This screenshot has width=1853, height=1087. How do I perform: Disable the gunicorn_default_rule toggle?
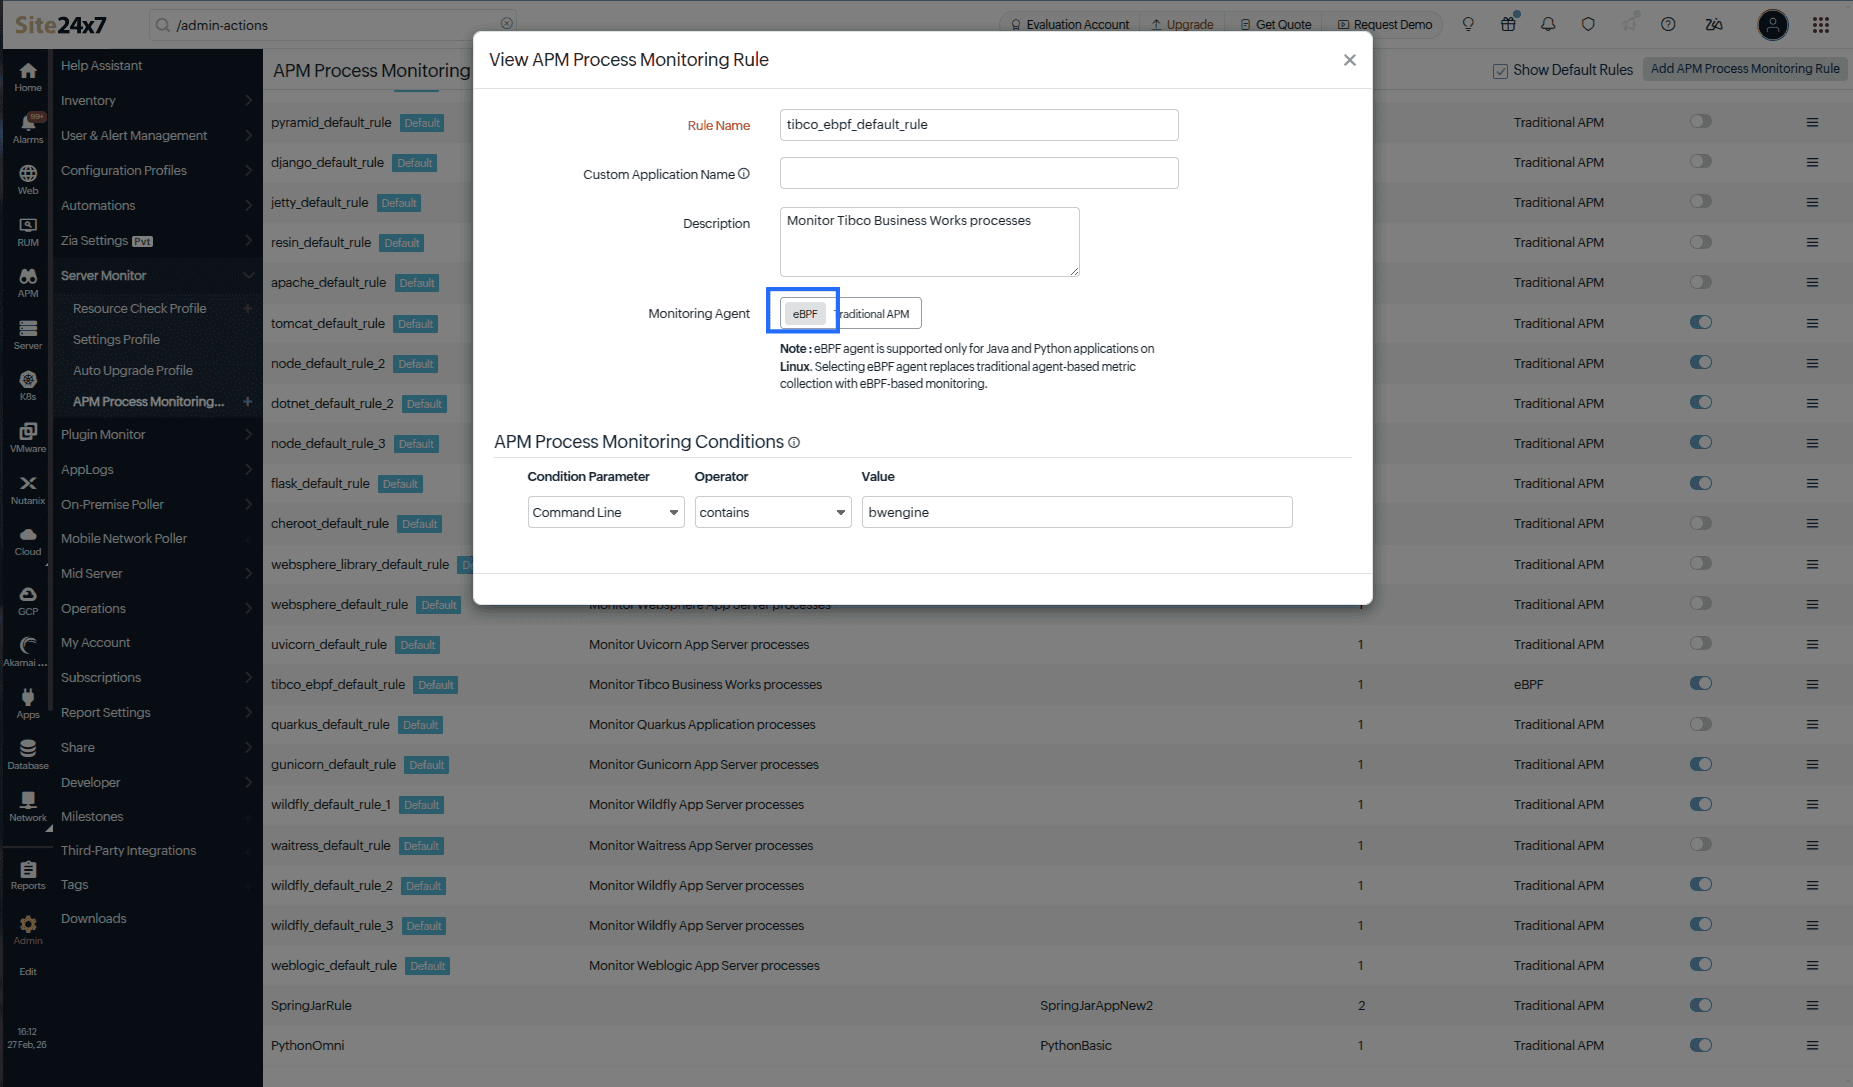click(x=1701, y=764)
